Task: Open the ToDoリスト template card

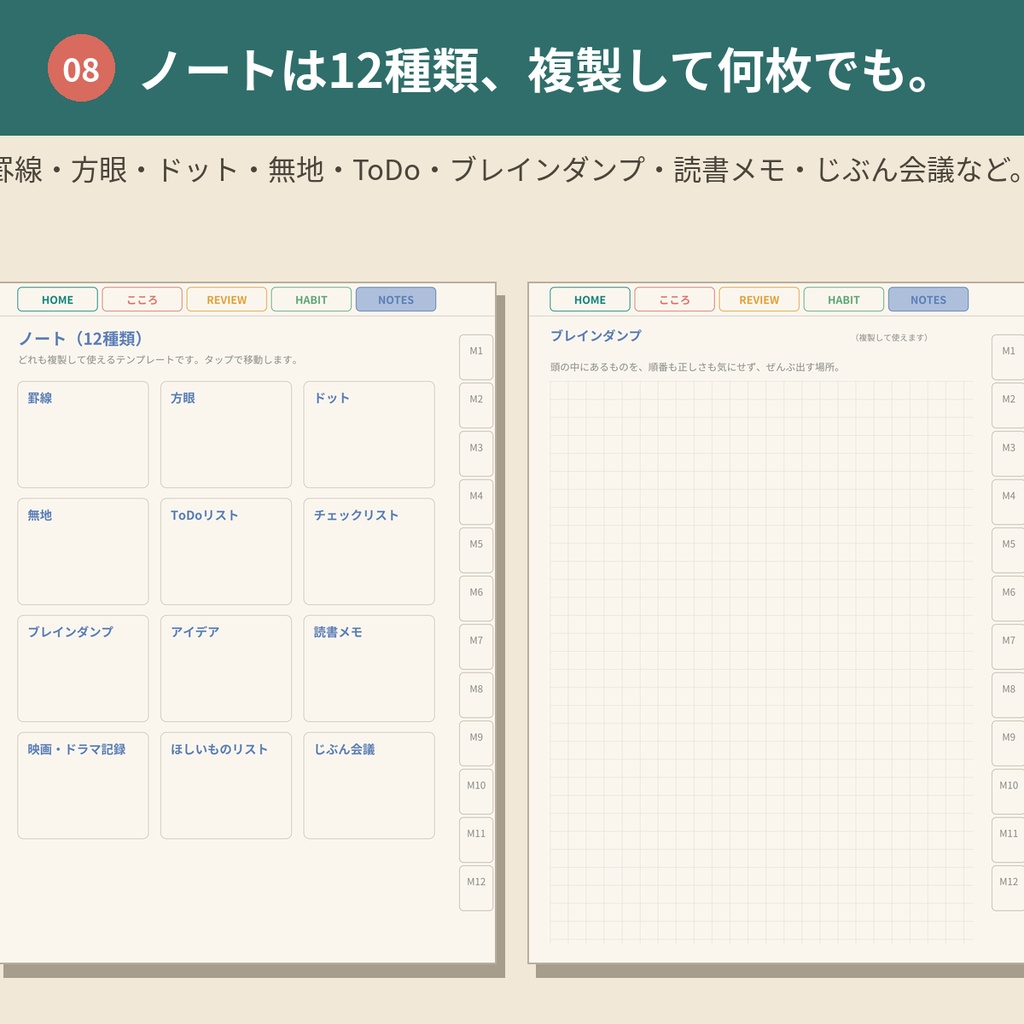Action: tap(226, 552)
